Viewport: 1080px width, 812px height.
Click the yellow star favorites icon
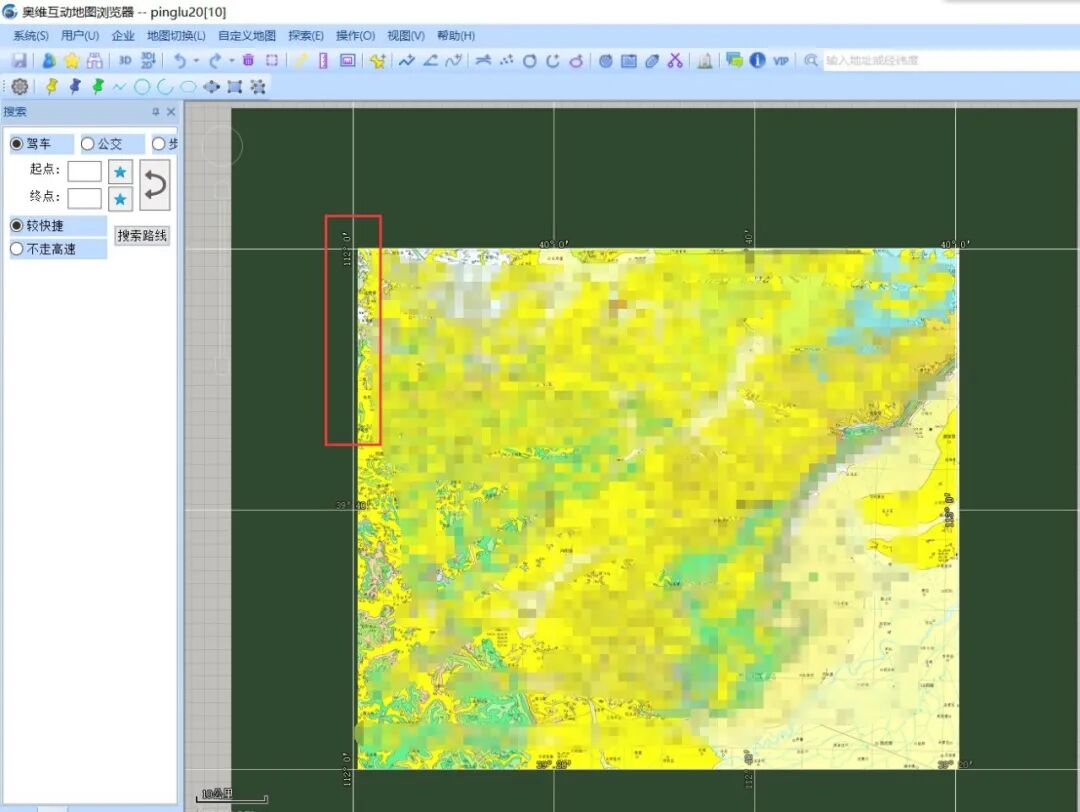tap(72, 61)
